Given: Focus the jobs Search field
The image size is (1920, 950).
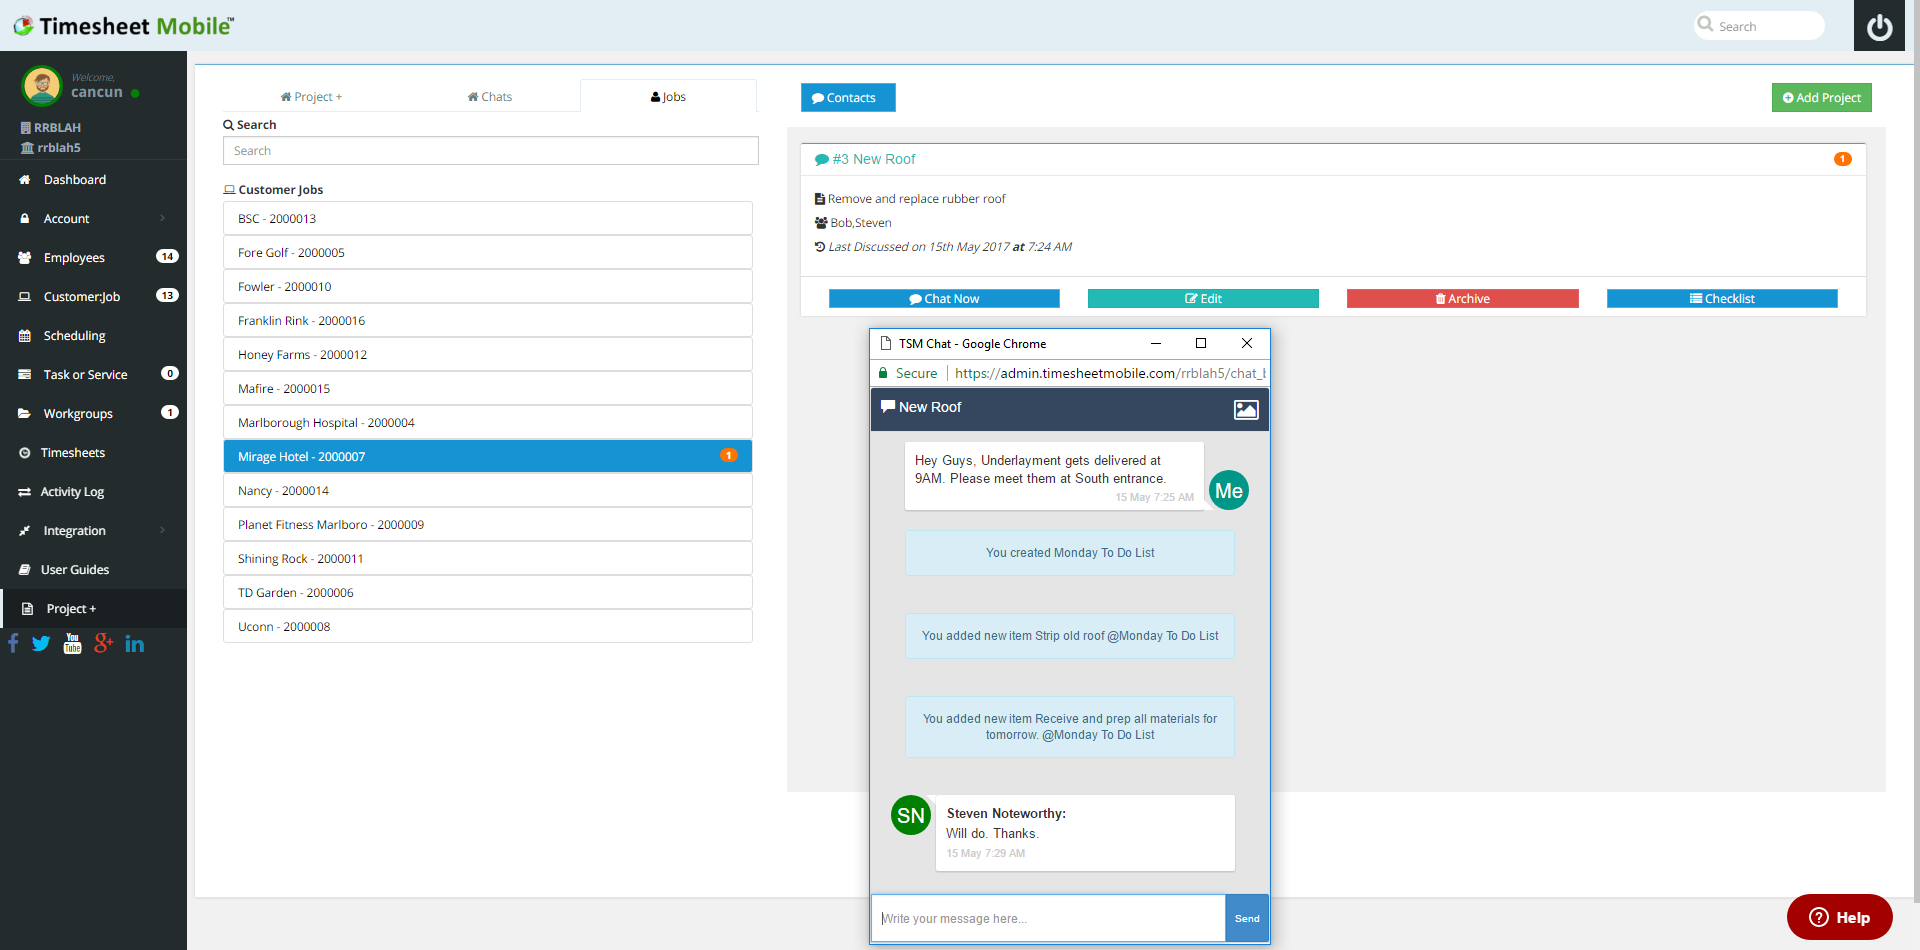Looking at the screenshot, I should [490, 151].
